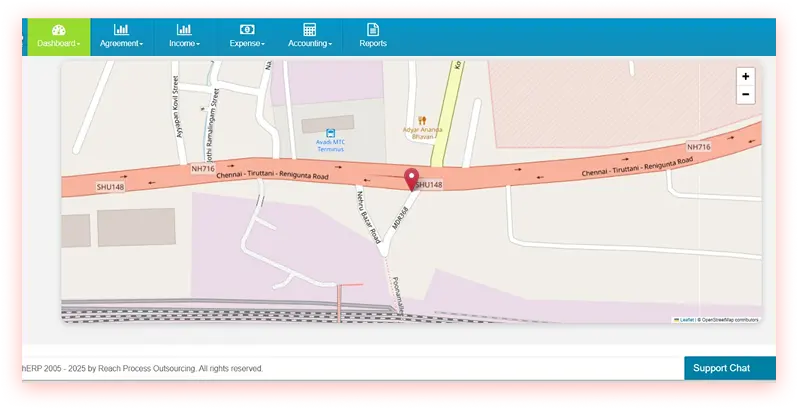The height and width of the screenshot is (409, 798).
Task: Expand the Income dropdown menu
Action: (184, 37)
